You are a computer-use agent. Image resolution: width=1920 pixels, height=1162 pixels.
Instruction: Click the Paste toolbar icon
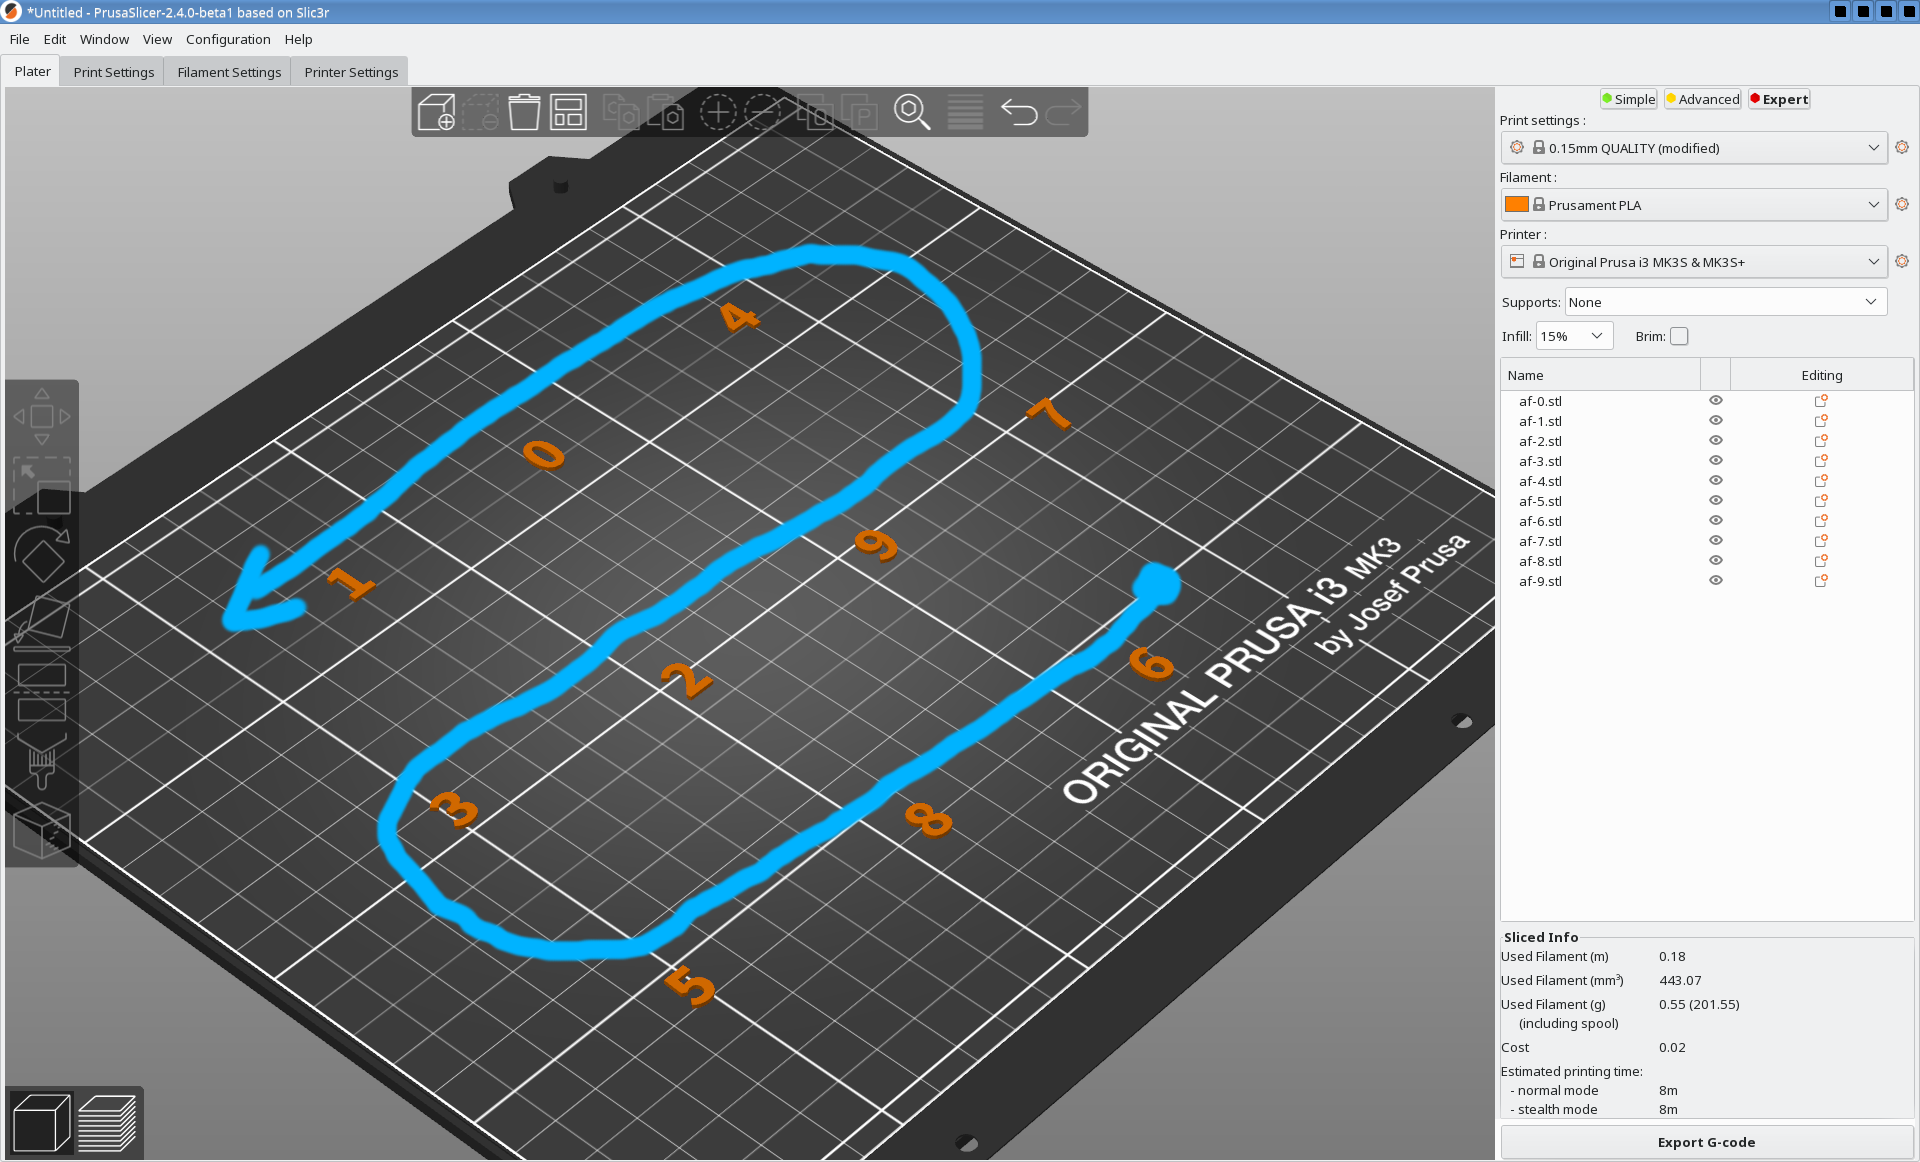coord(665,112)
